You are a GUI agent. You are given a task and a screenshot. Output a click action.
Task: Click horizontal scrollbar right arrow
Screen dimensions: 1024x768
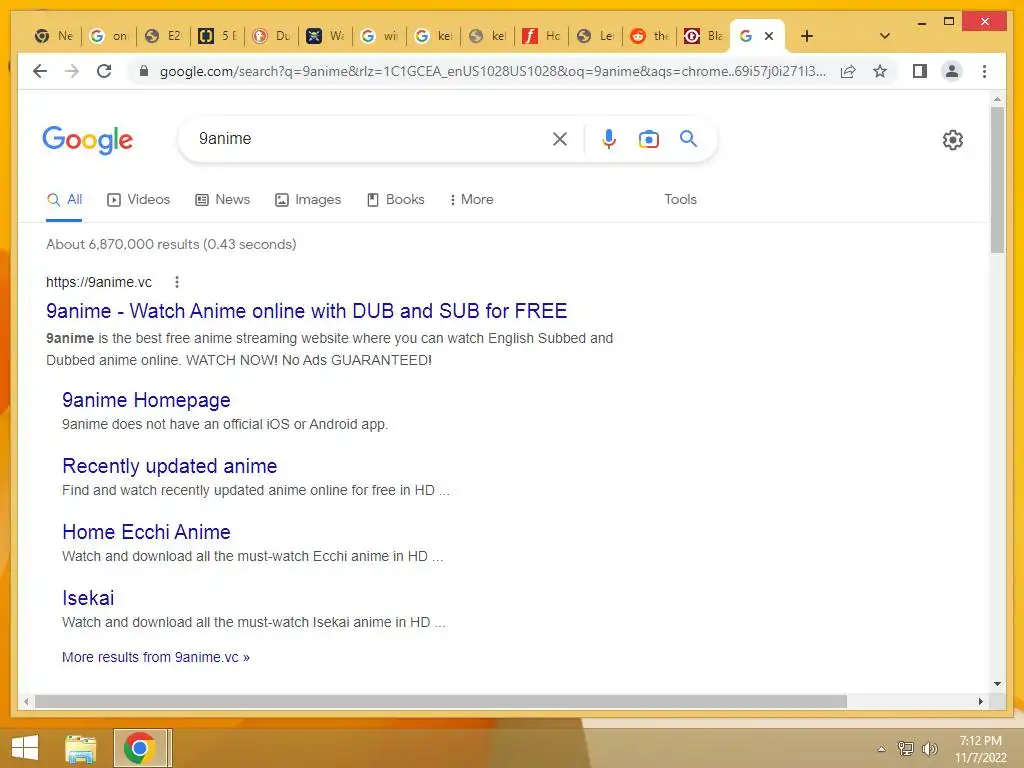980,701
